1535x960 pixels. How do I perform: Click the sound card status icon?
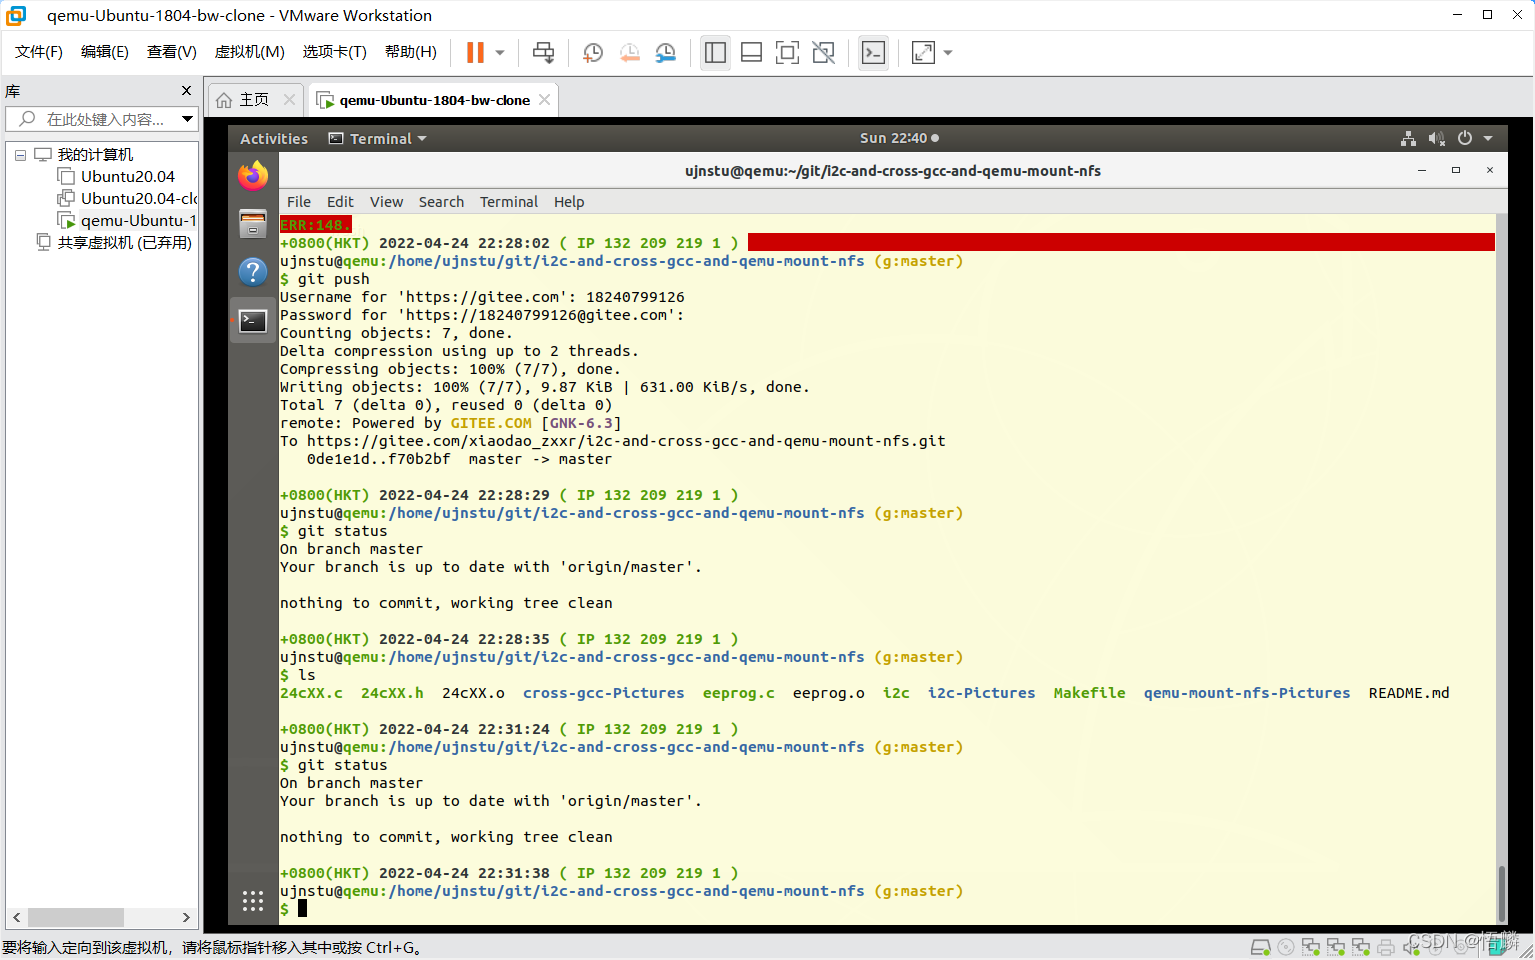1410,947
